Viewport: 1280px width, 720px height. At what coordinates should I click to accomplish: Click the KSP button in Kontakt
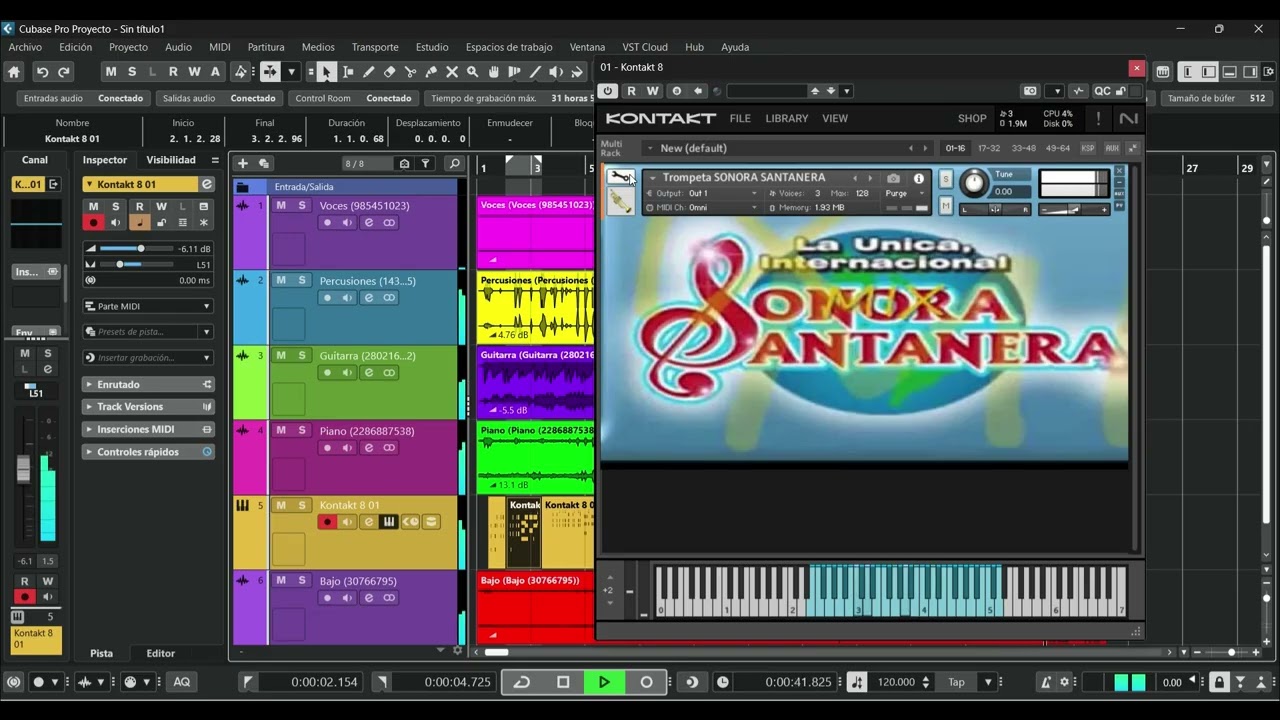pos(1088,148)
